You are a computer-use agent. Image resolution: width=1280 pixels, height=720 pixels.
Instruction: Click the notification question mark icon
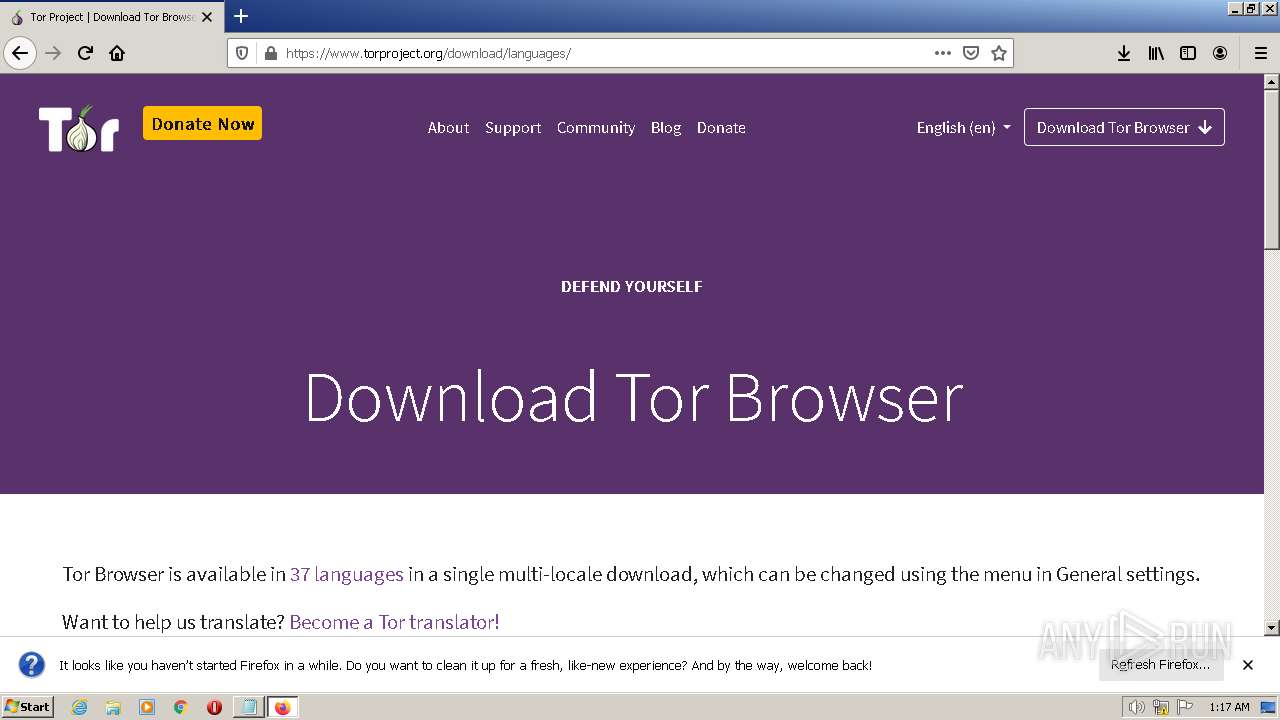[32, 664]
